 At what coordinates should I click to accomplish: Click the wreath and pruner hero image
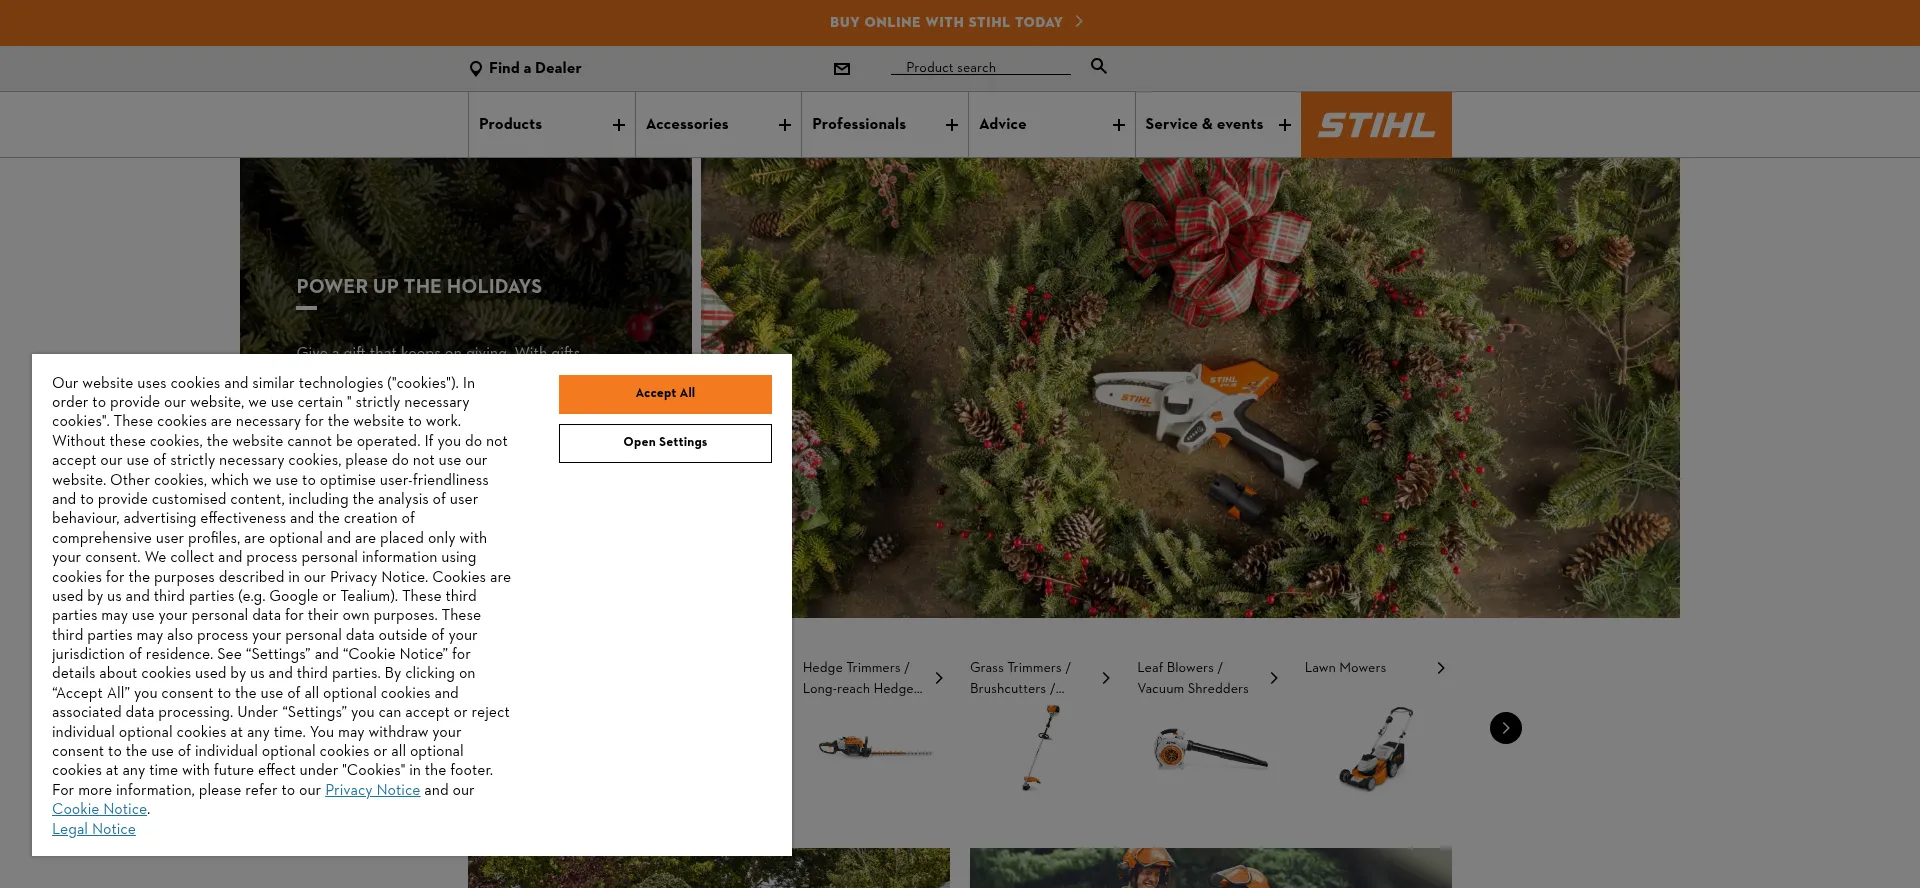point(1190,388)
